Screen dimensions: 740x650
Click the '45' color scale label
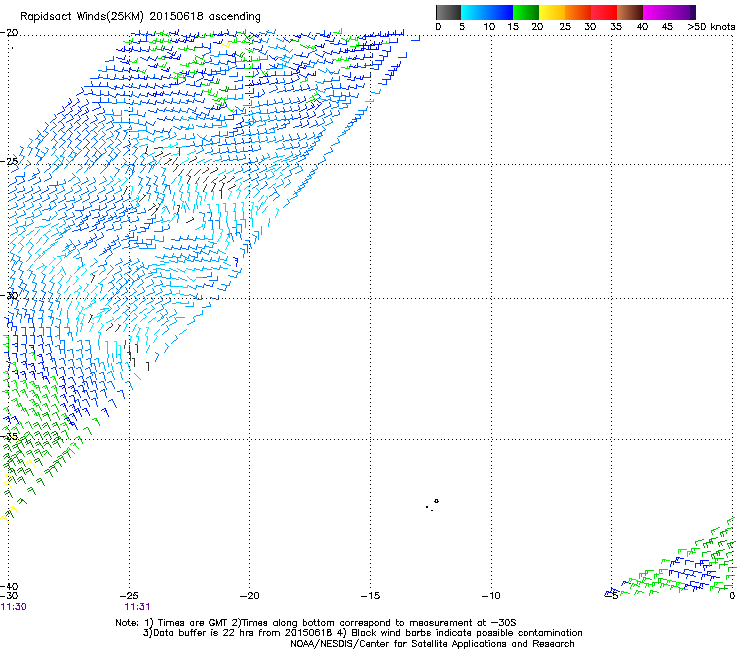click(x=667, y=27)
